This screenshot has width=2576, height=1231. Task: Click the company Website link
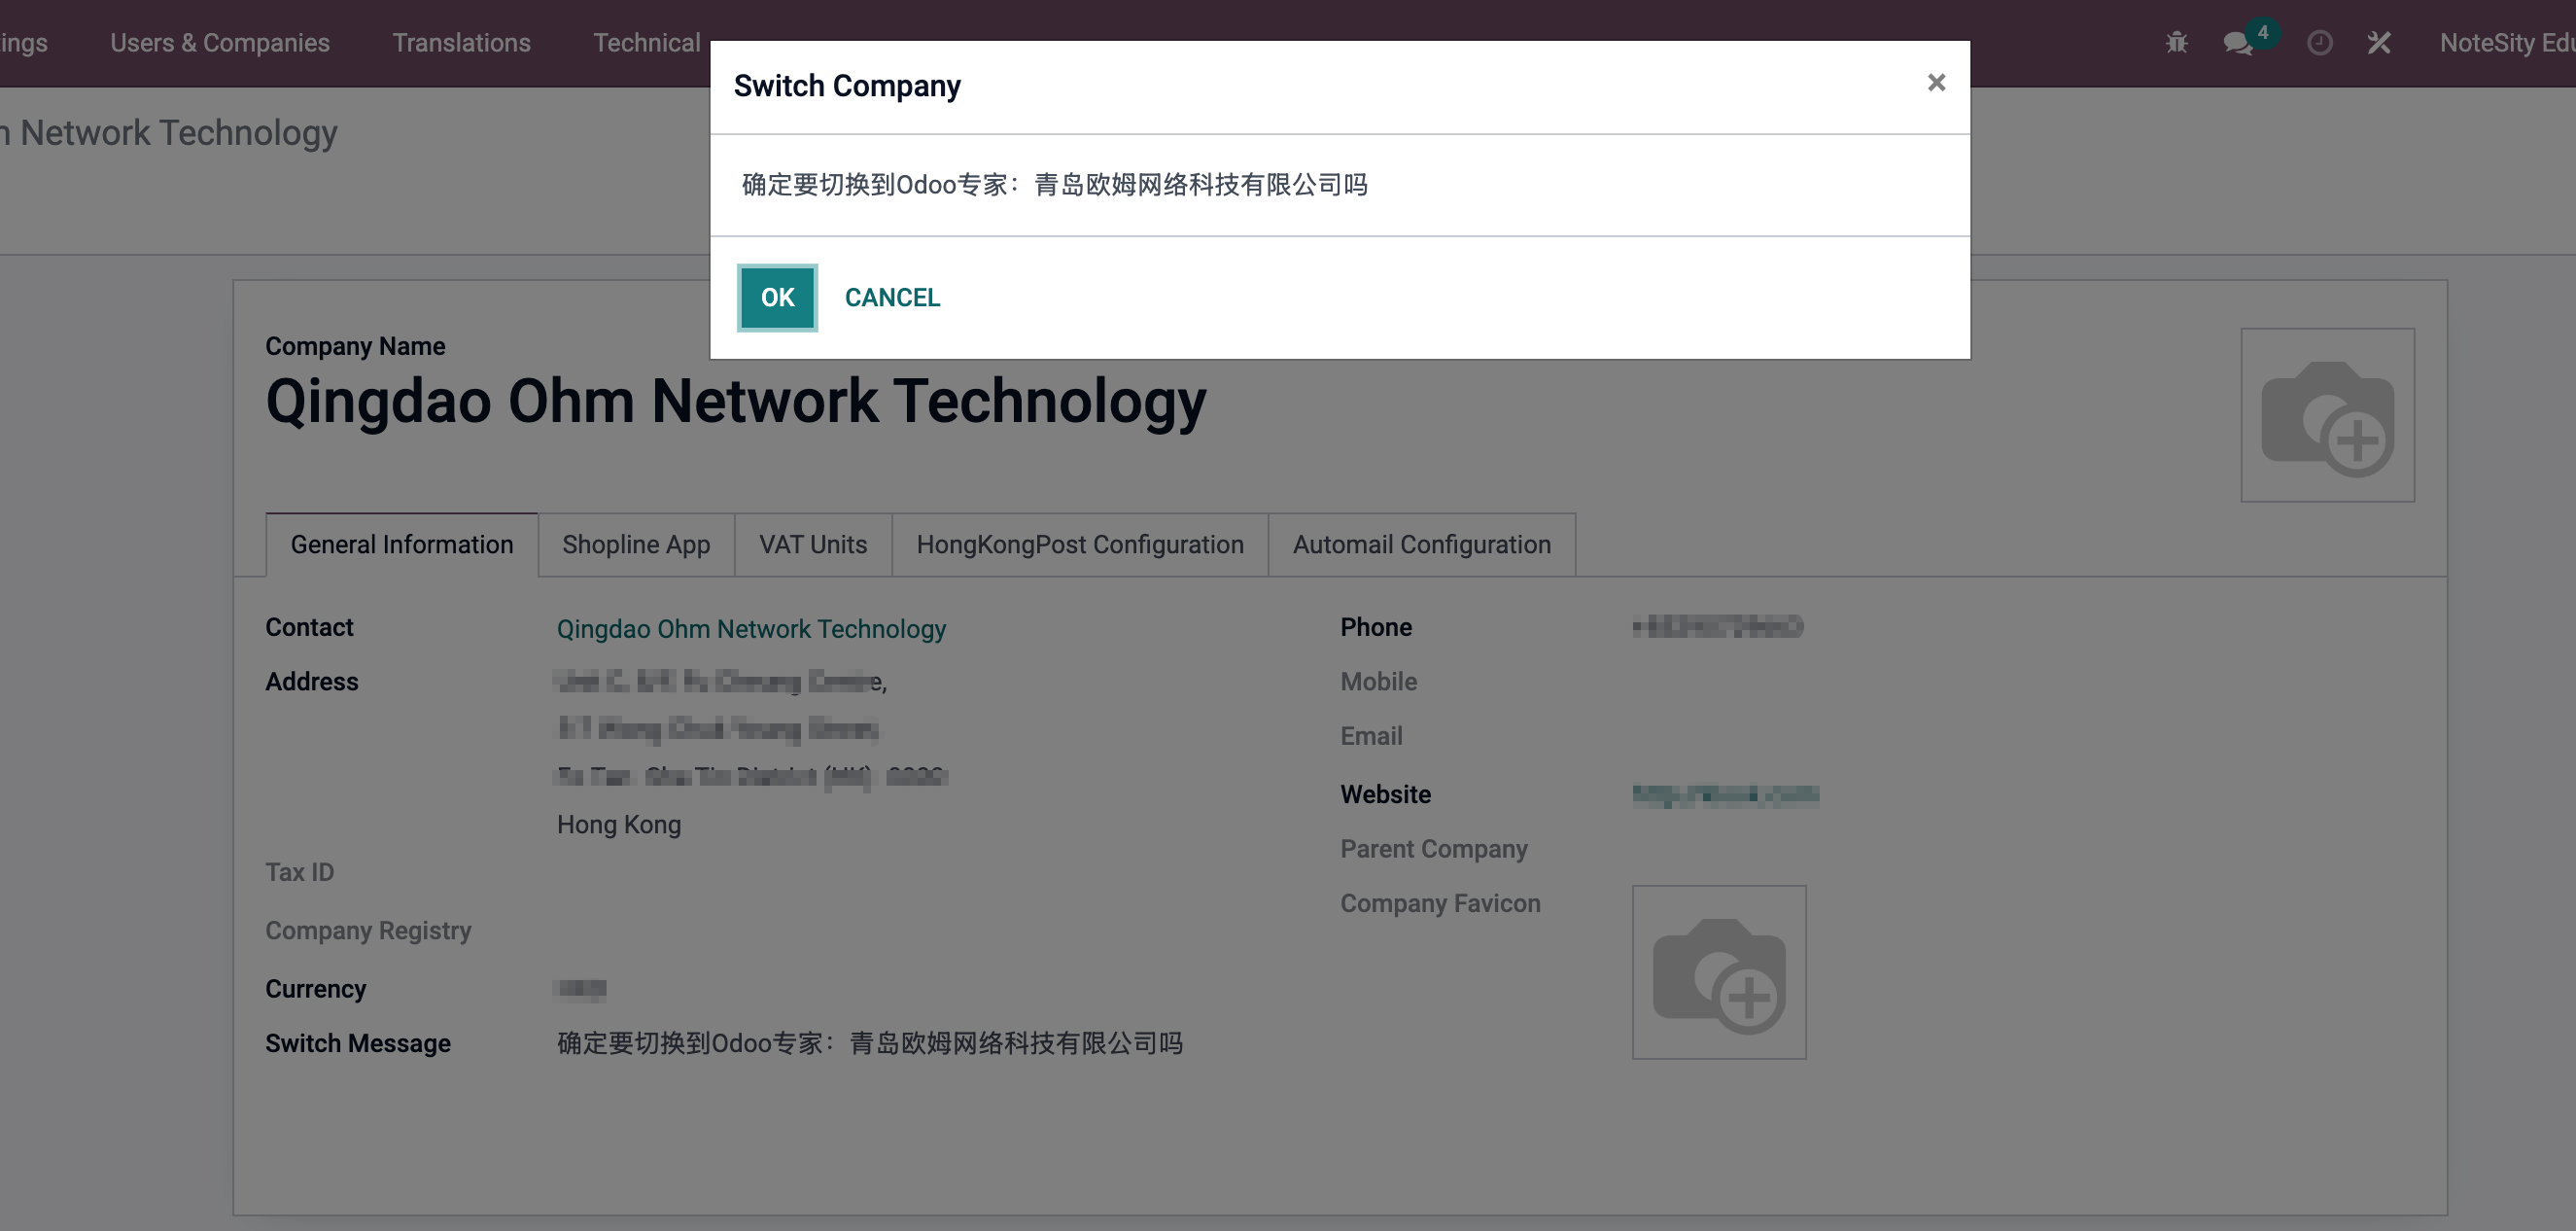coord(1726,793)
